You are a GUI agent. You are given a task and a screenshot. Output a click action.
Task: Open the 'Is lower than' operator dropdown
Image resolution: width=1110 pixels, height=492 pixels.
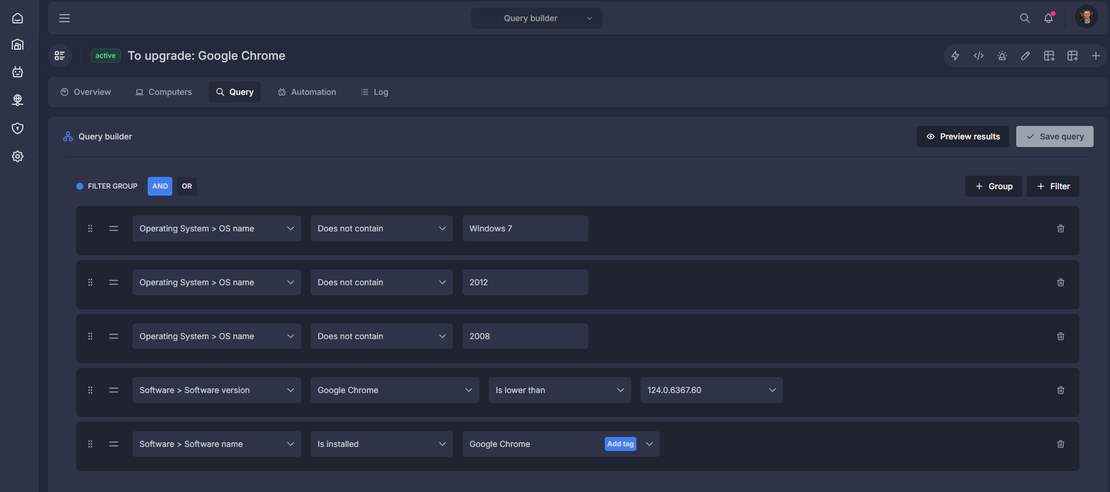(x=559, y=390)
